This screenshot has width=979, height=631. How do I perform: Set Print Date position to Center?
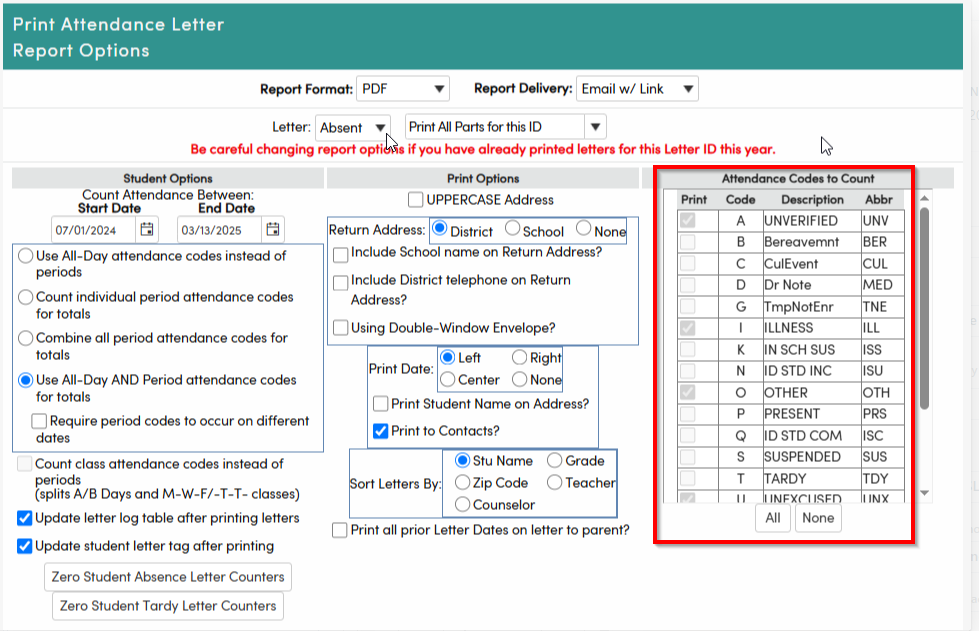coord(448,379)
